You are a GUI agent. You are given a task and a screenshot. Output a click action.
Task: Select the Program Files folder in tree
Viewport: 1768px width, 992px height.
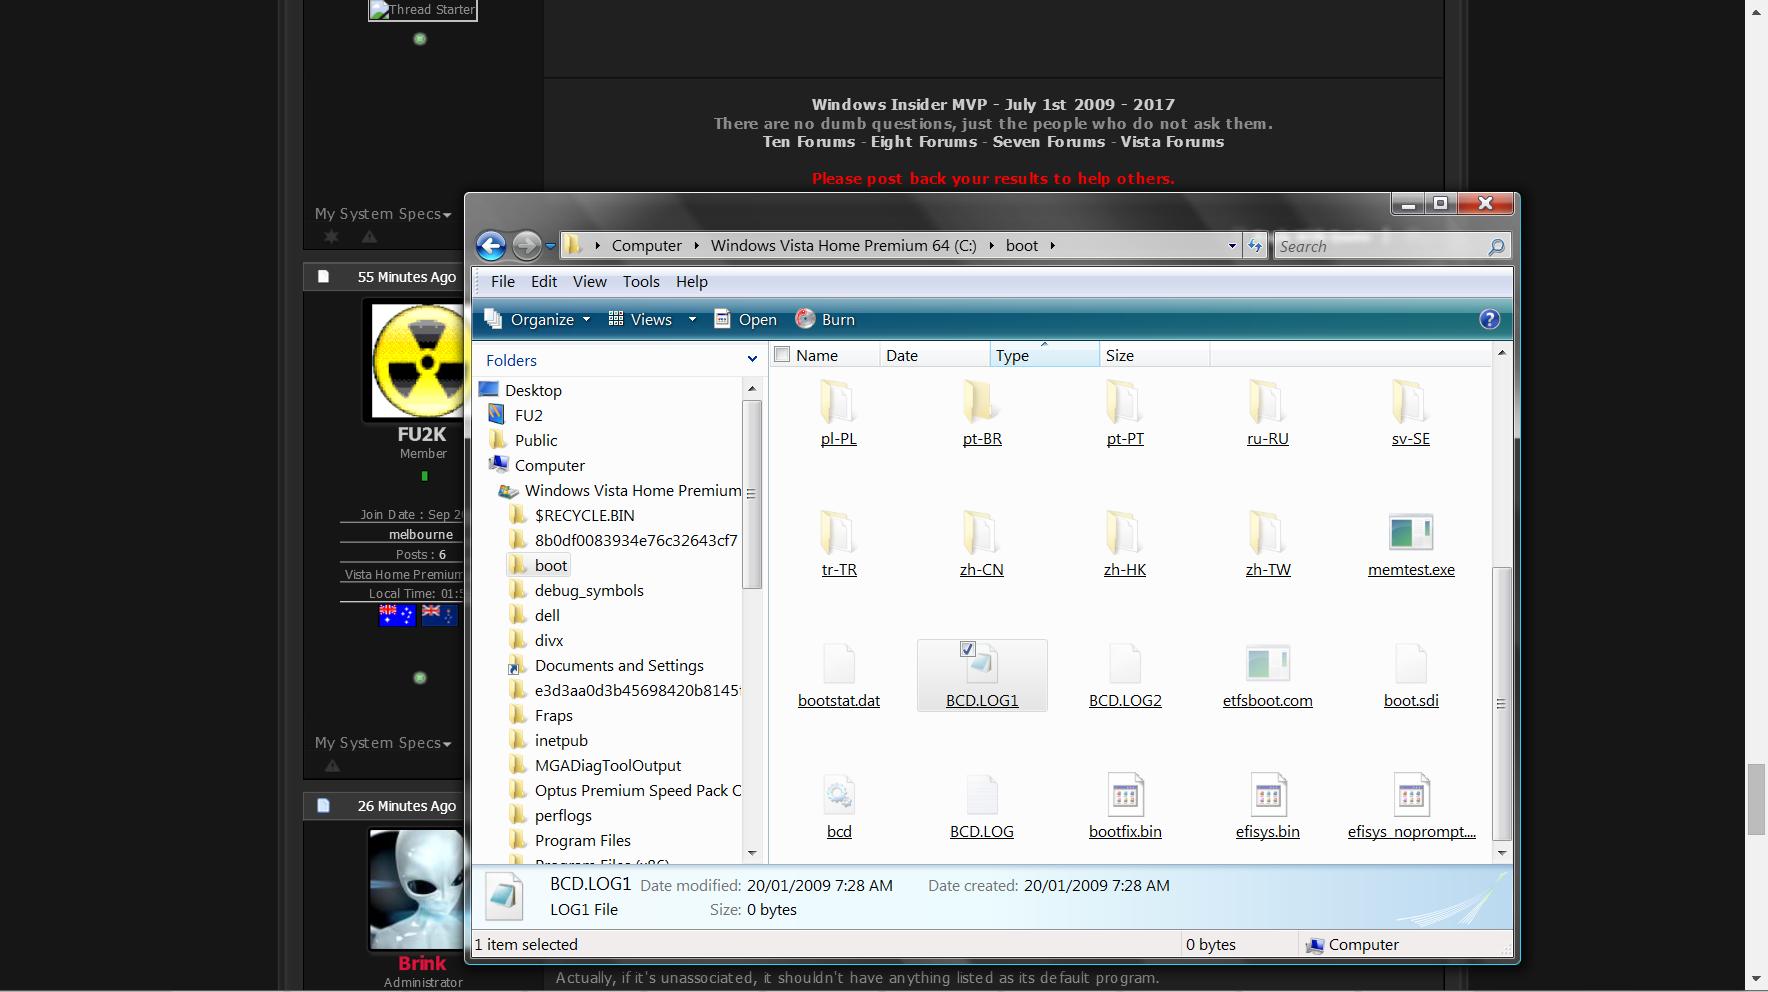(x=582, y=840)
